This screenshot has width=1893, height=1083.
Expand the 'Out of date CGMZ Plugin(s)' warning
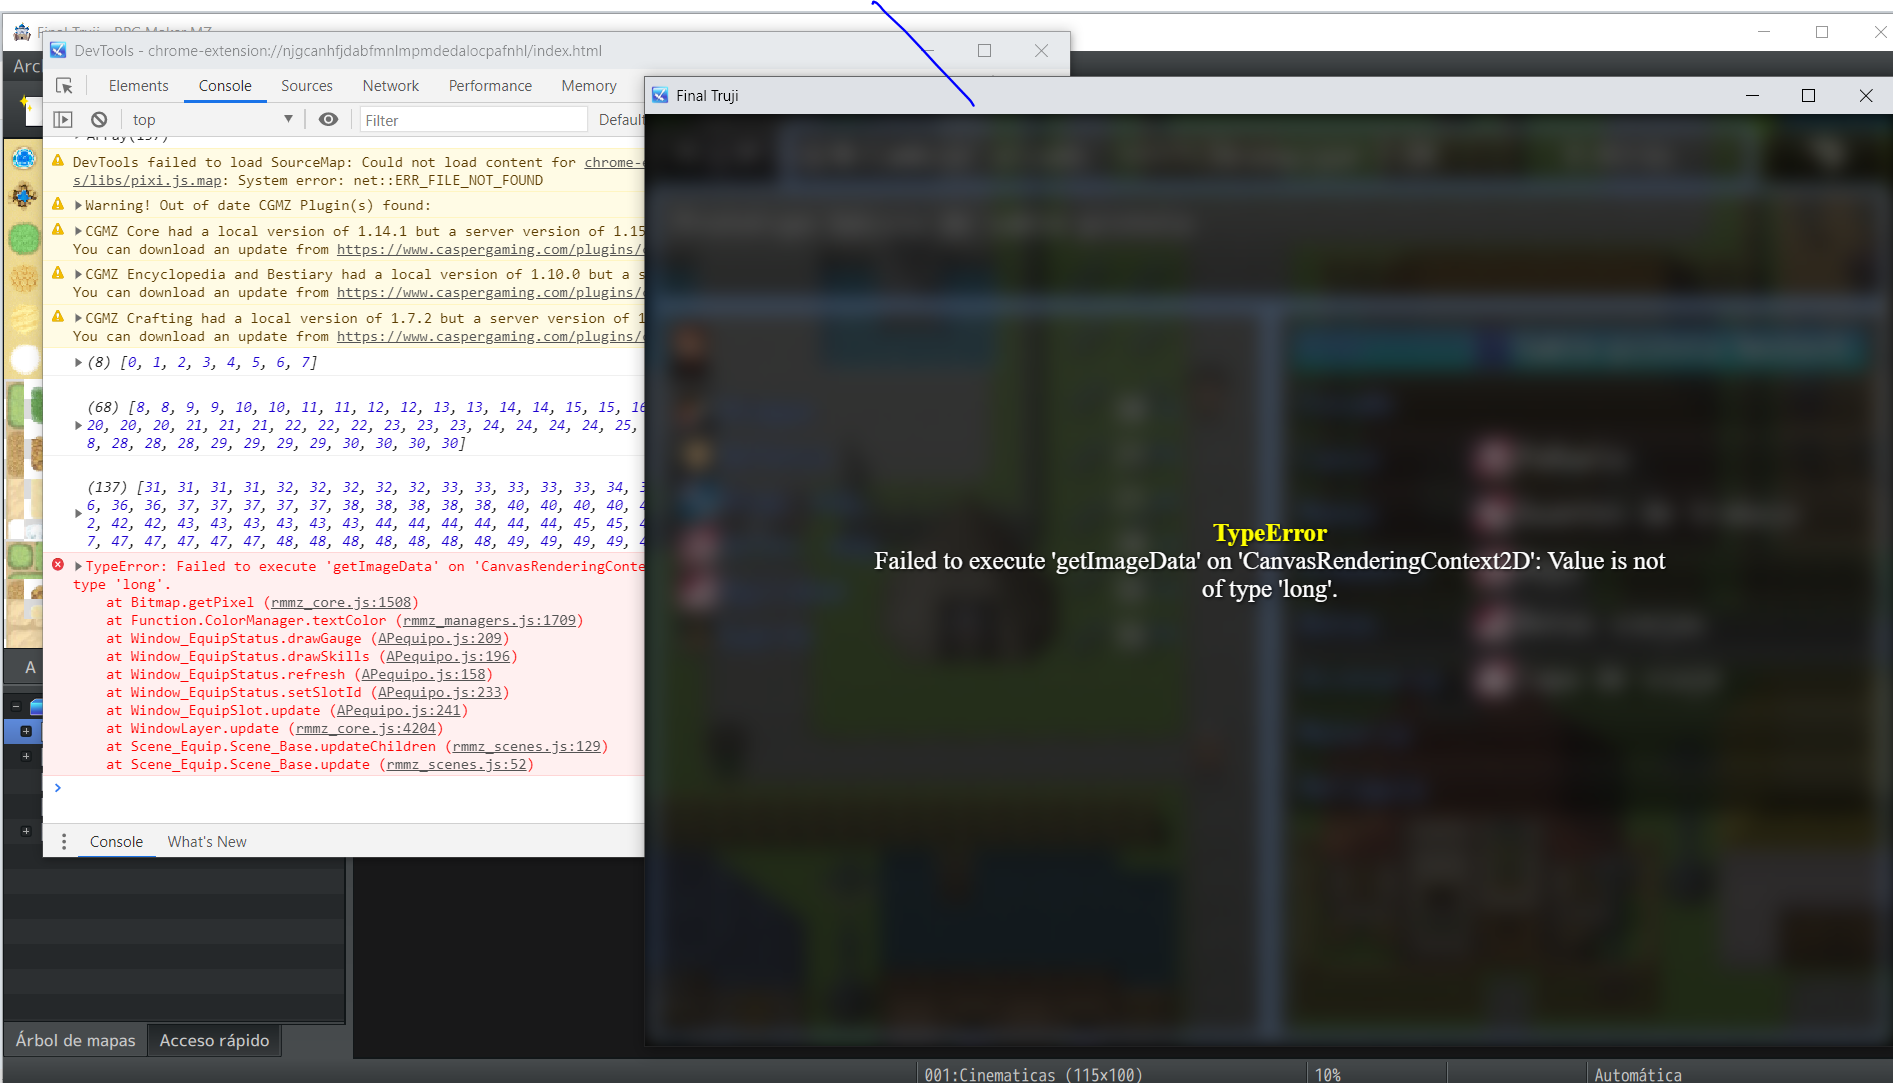78,205
